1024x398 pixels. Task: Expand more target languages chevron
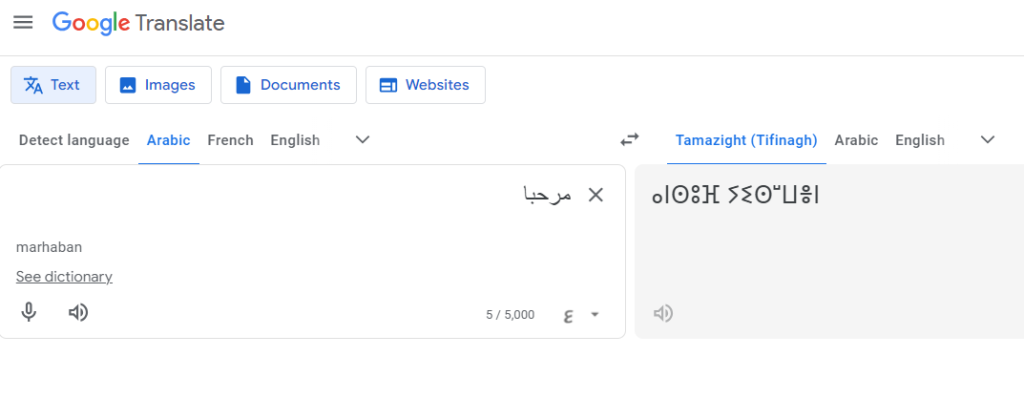point(988,140)
